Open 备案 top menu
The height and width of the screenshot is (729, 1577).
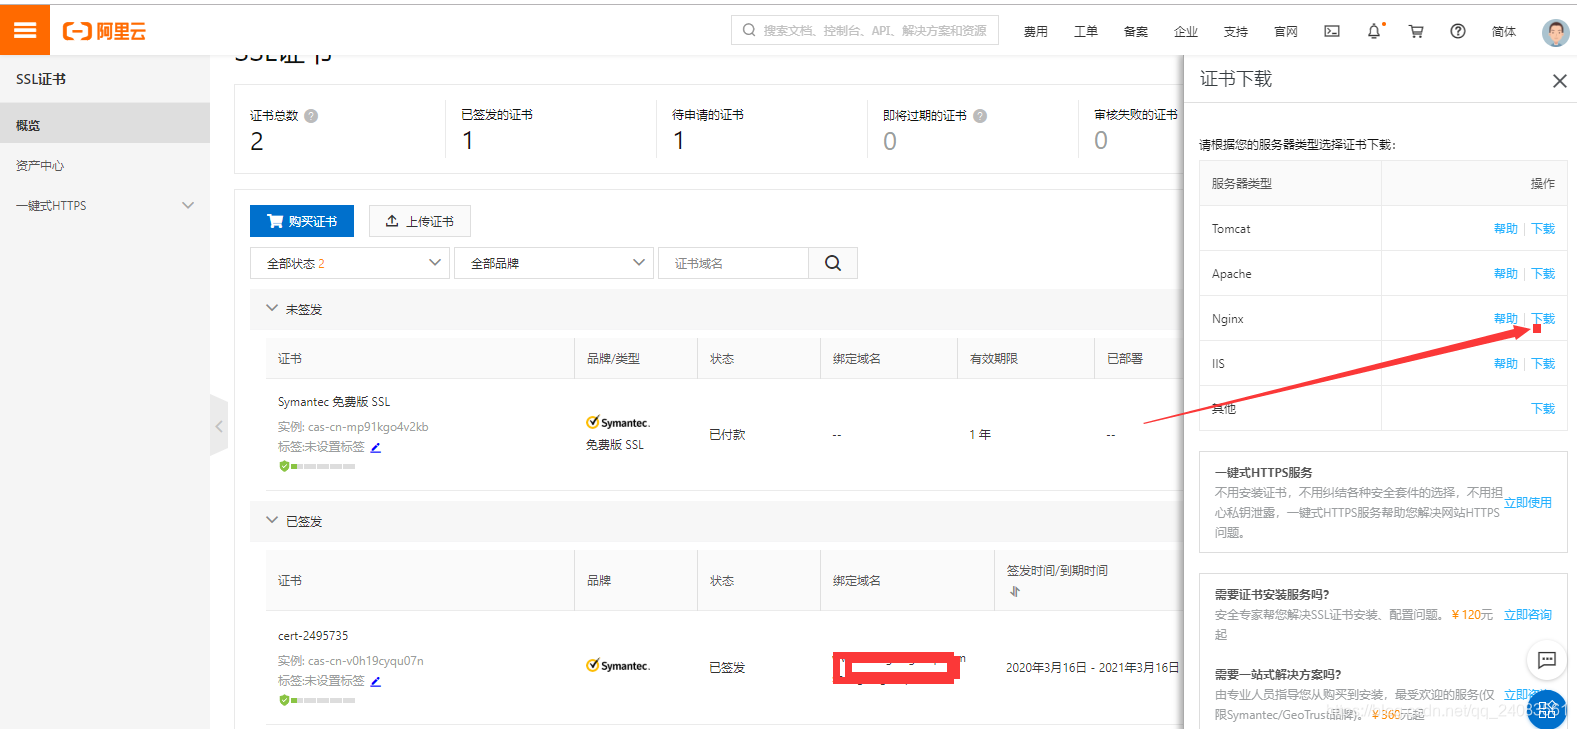1135,32
